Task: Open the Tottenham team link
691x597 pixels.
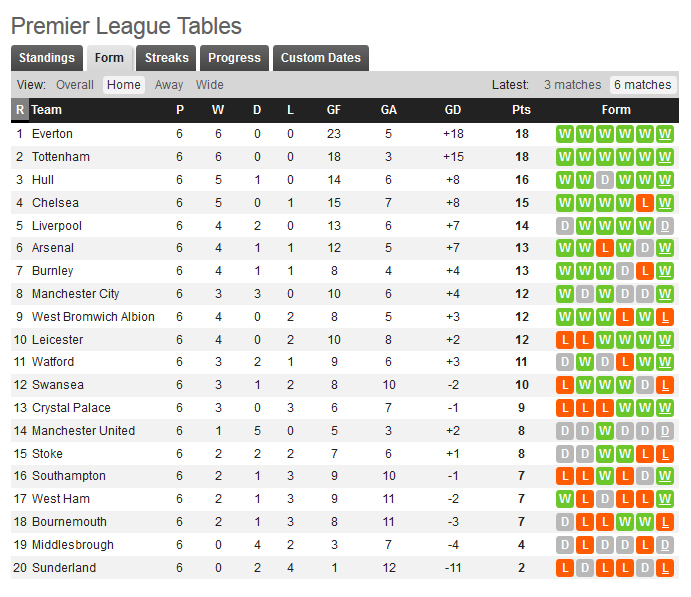Action: coord(61,157)
